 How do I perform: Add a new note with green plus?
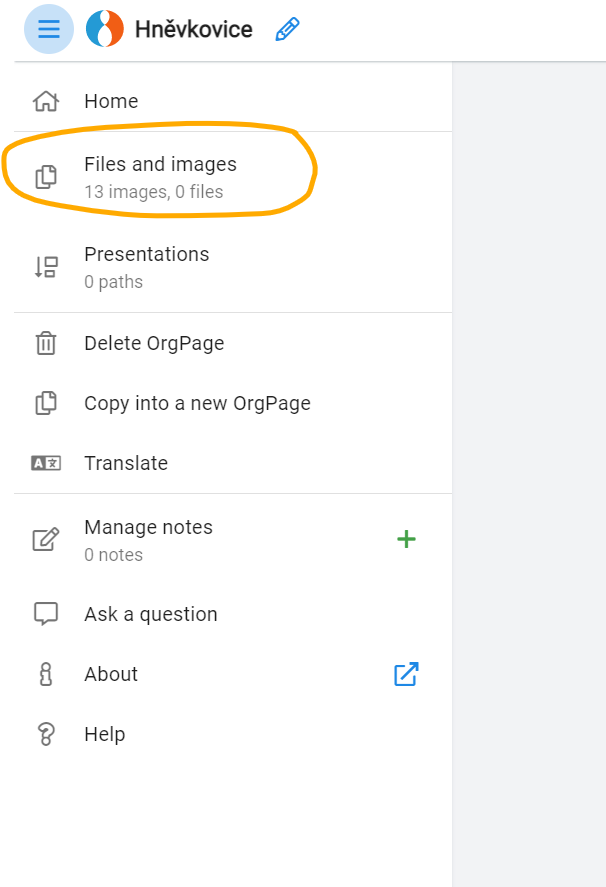pyautogui.click(x=406, y=539)
